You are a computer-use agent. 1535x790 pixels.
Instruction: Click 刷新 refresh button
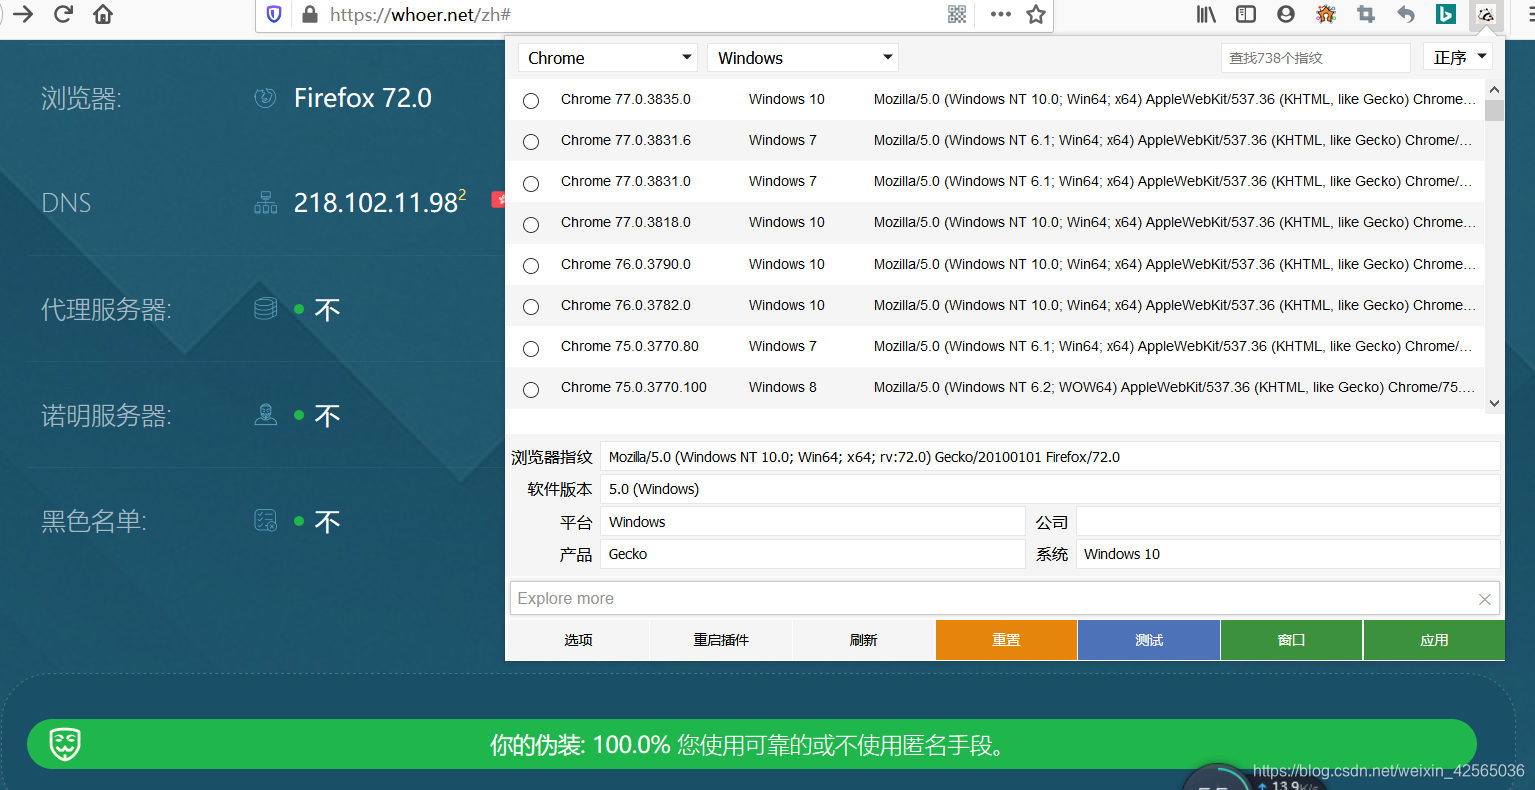point(863,640)
